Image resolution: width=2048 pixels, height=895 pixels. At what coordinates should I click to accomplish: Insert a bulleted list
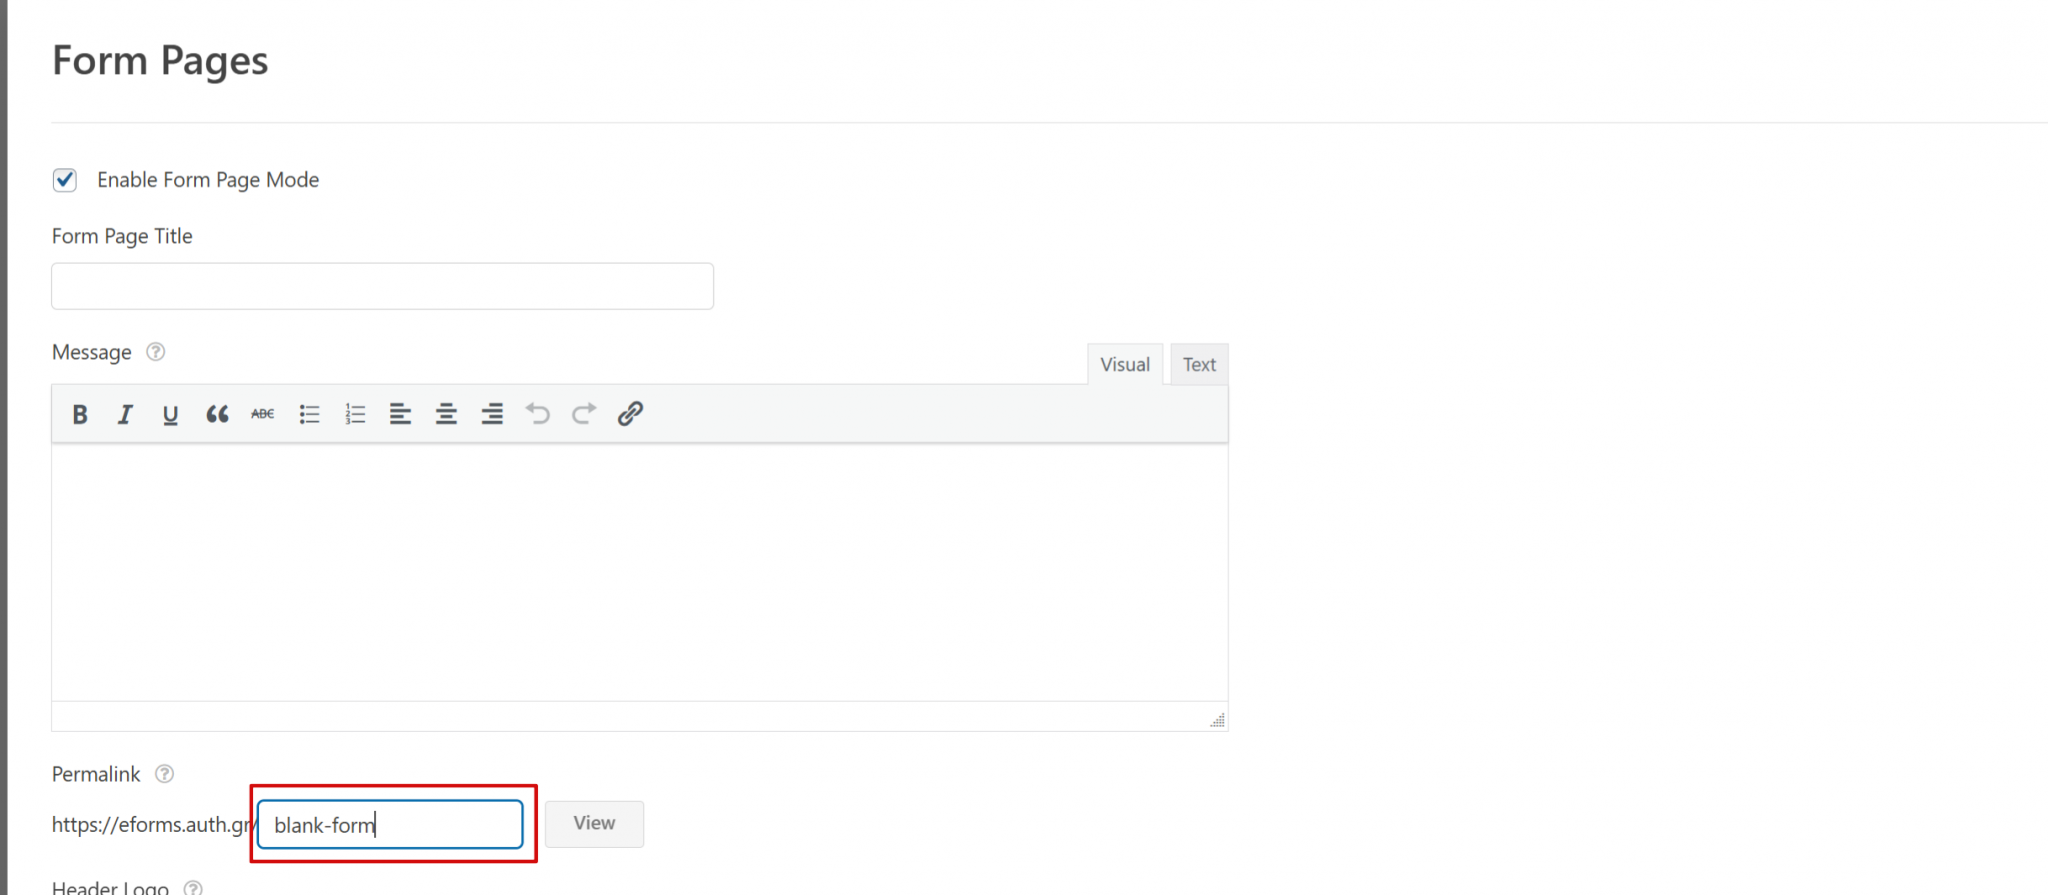tap(309, 413)
